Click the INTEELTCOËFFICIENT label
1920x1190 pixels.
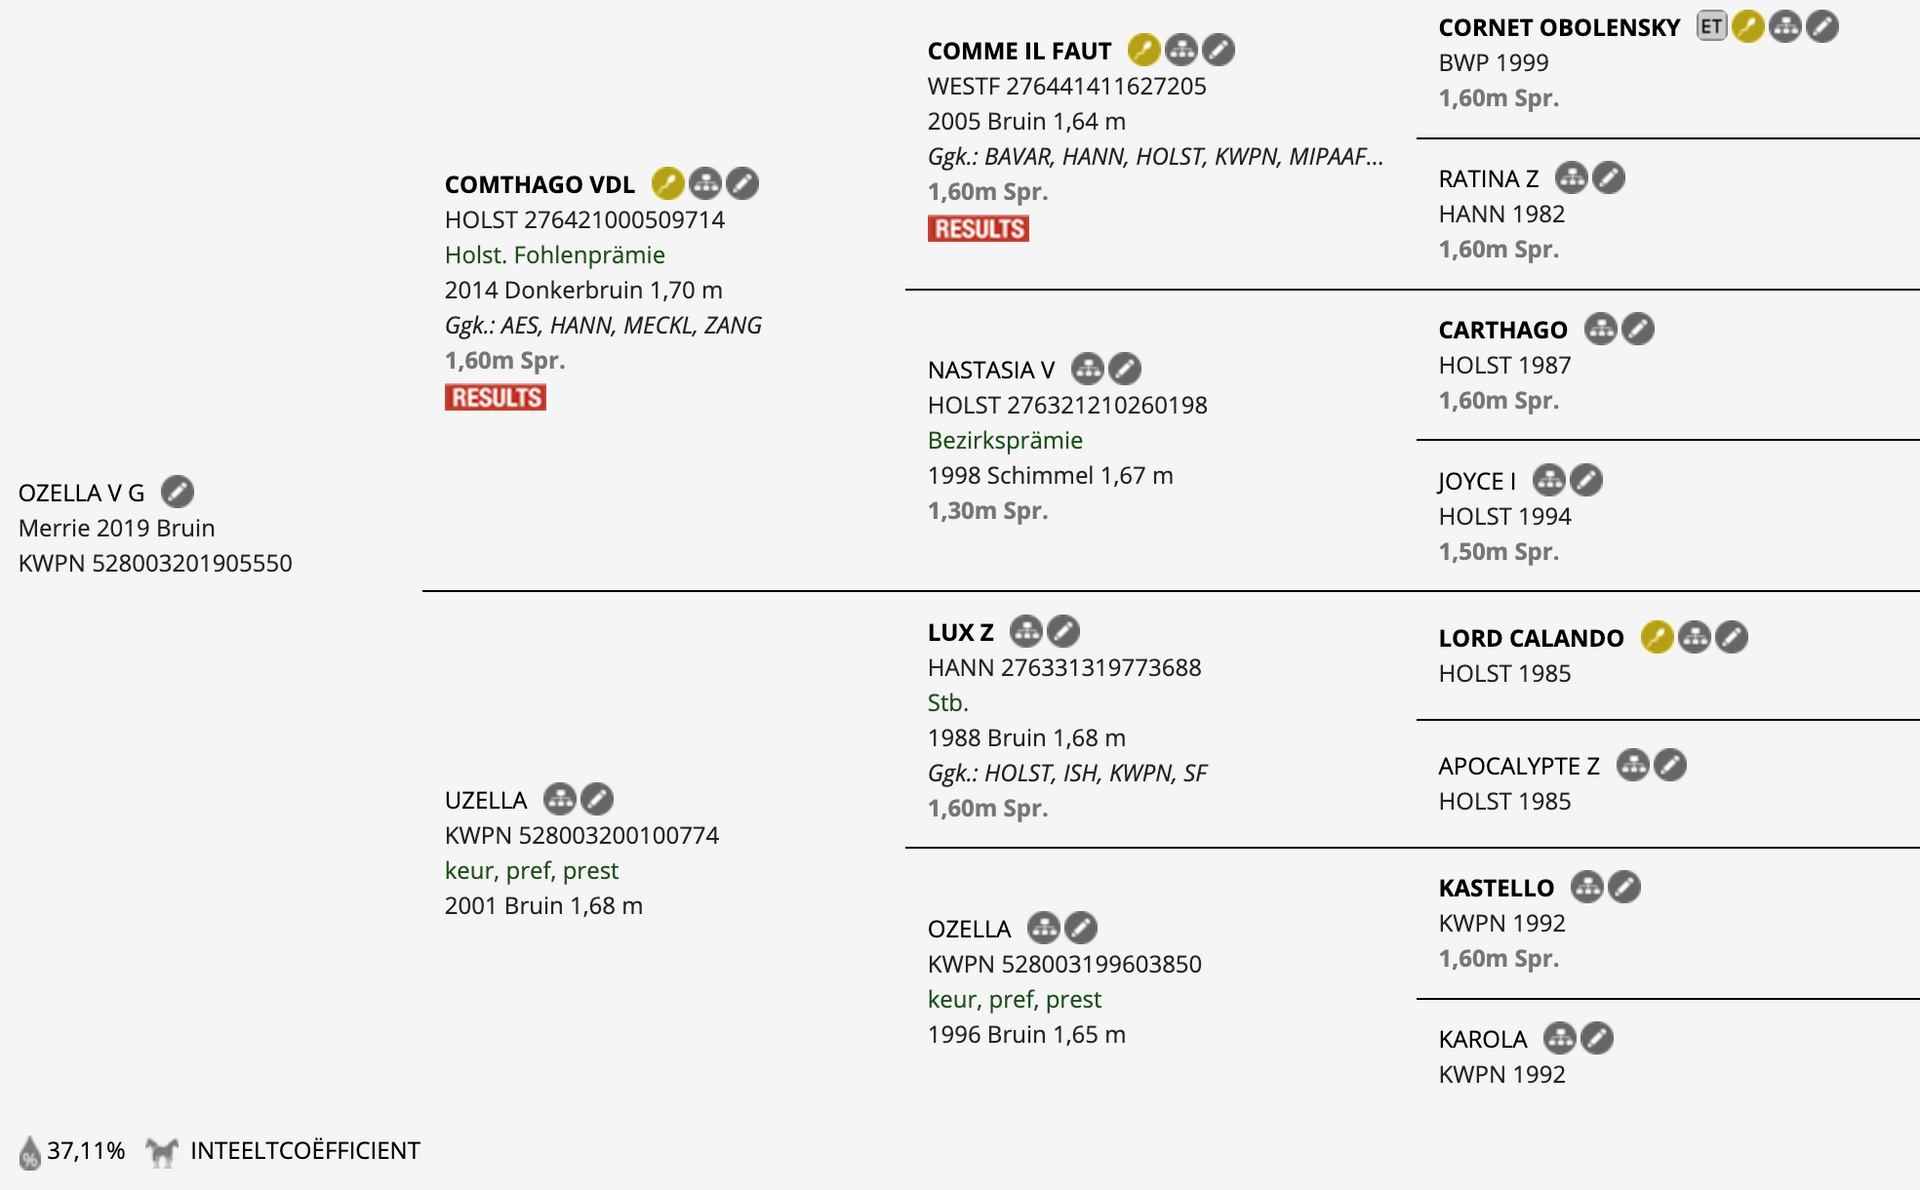[305, 1151]
